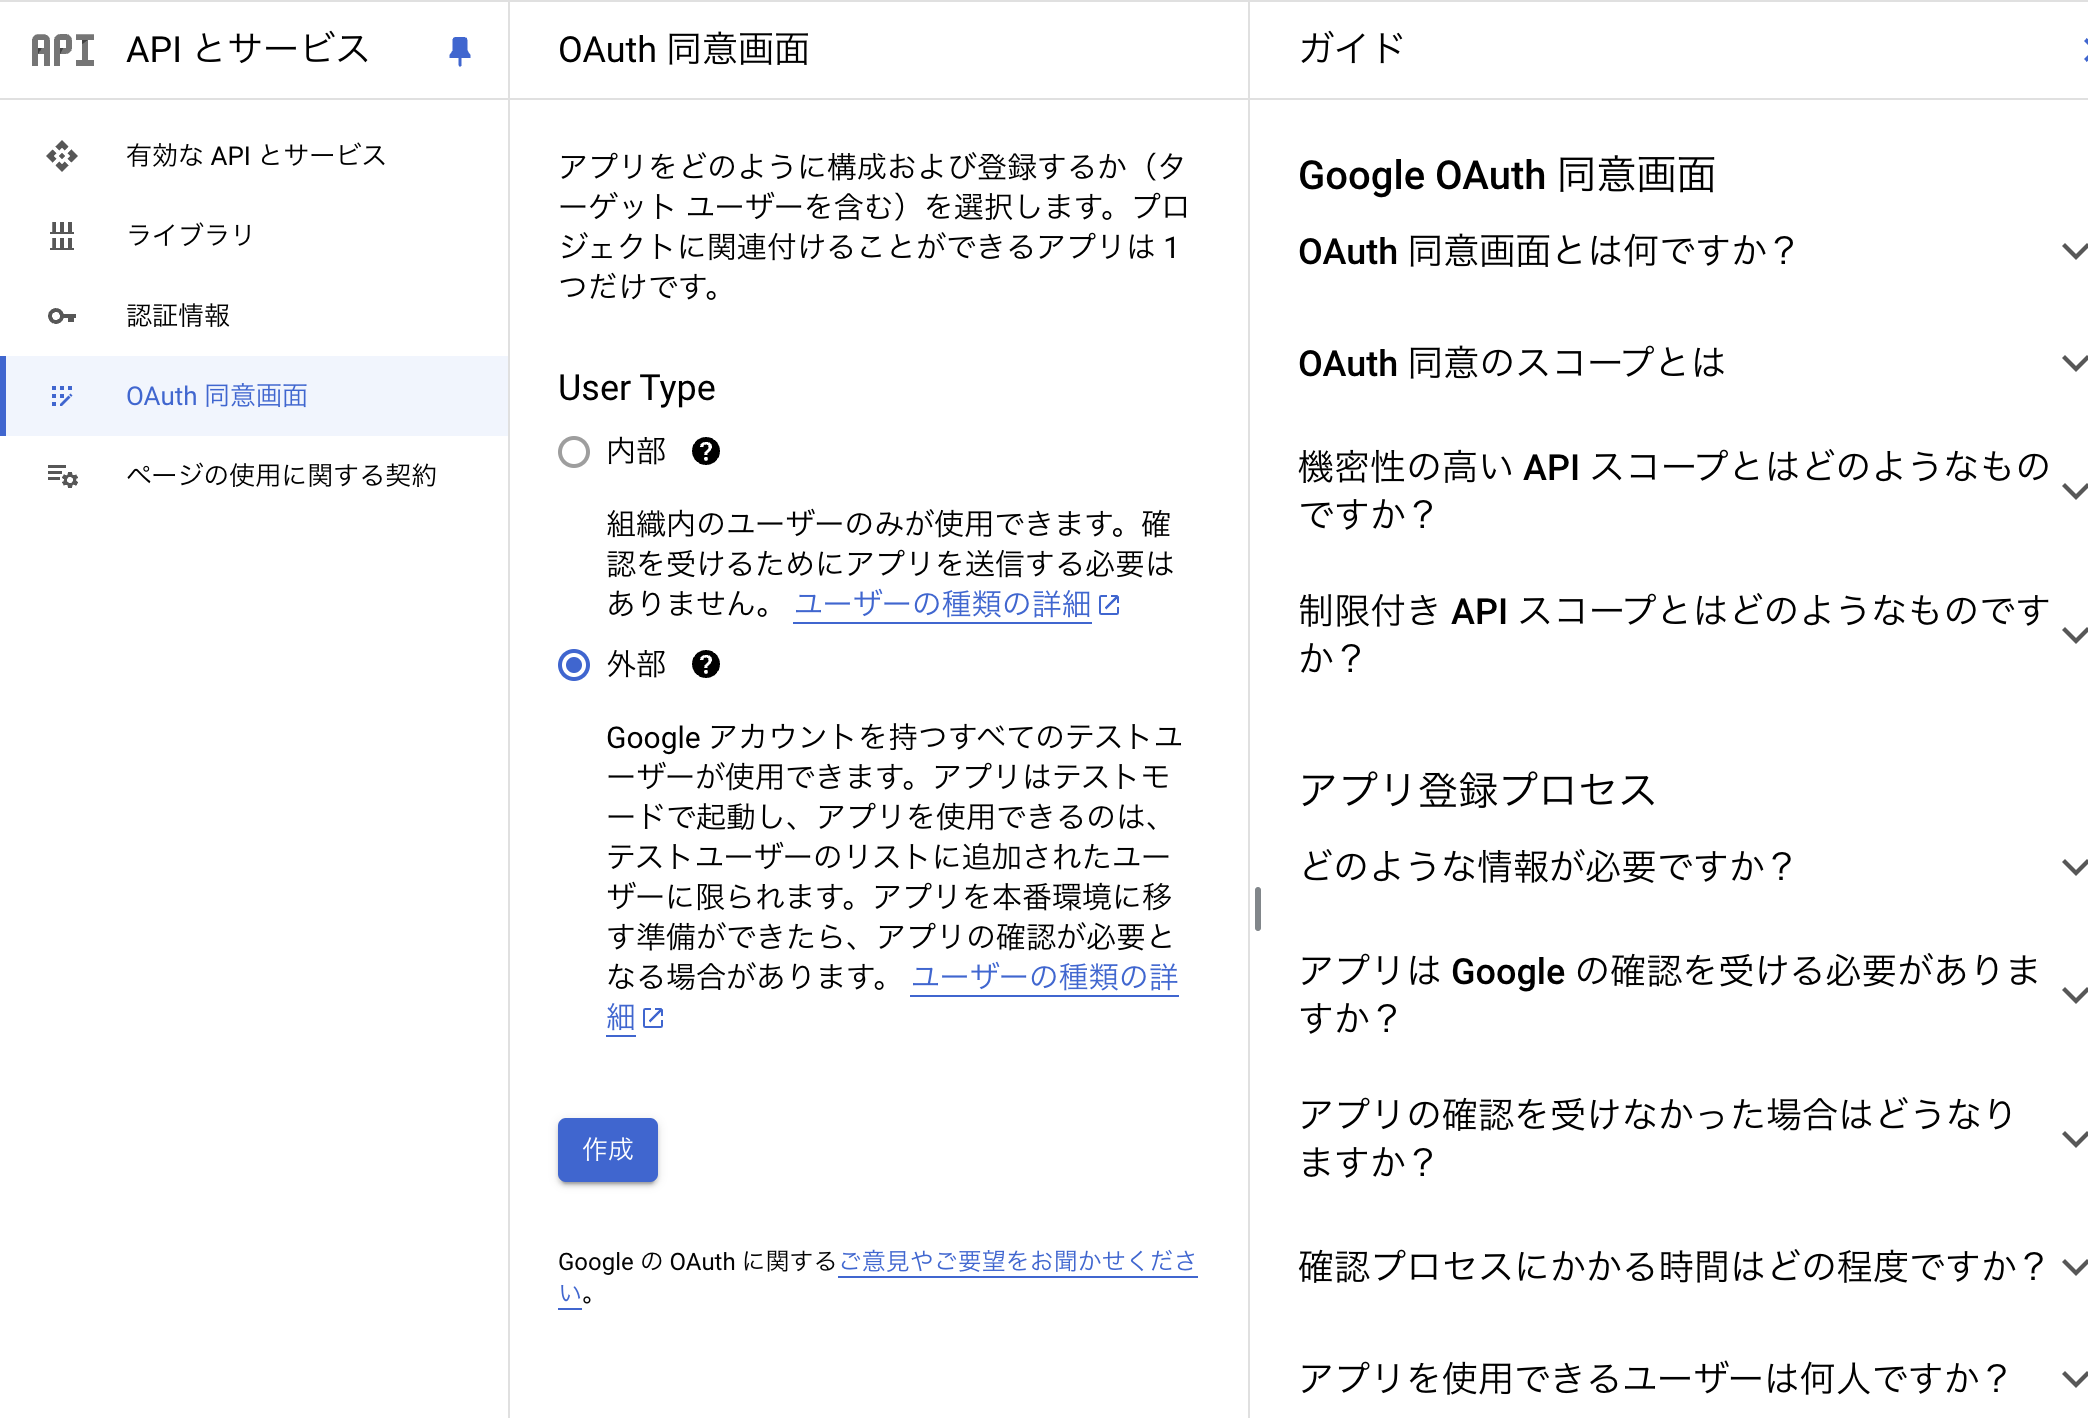2088x1418 pixels.
Task: Open ユーザーの種類の詳細 link under 内部
Action: tap(942, 605)
